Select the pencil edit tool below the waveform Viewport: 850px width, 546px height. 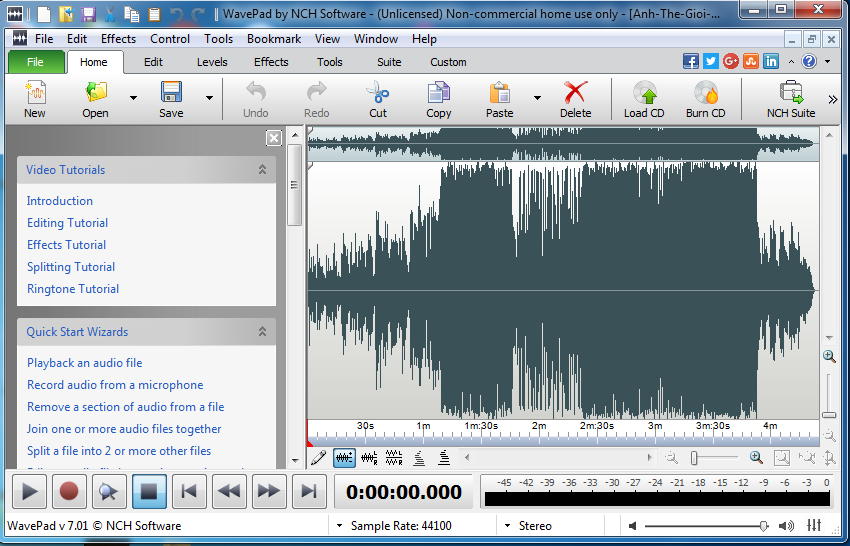318,458
